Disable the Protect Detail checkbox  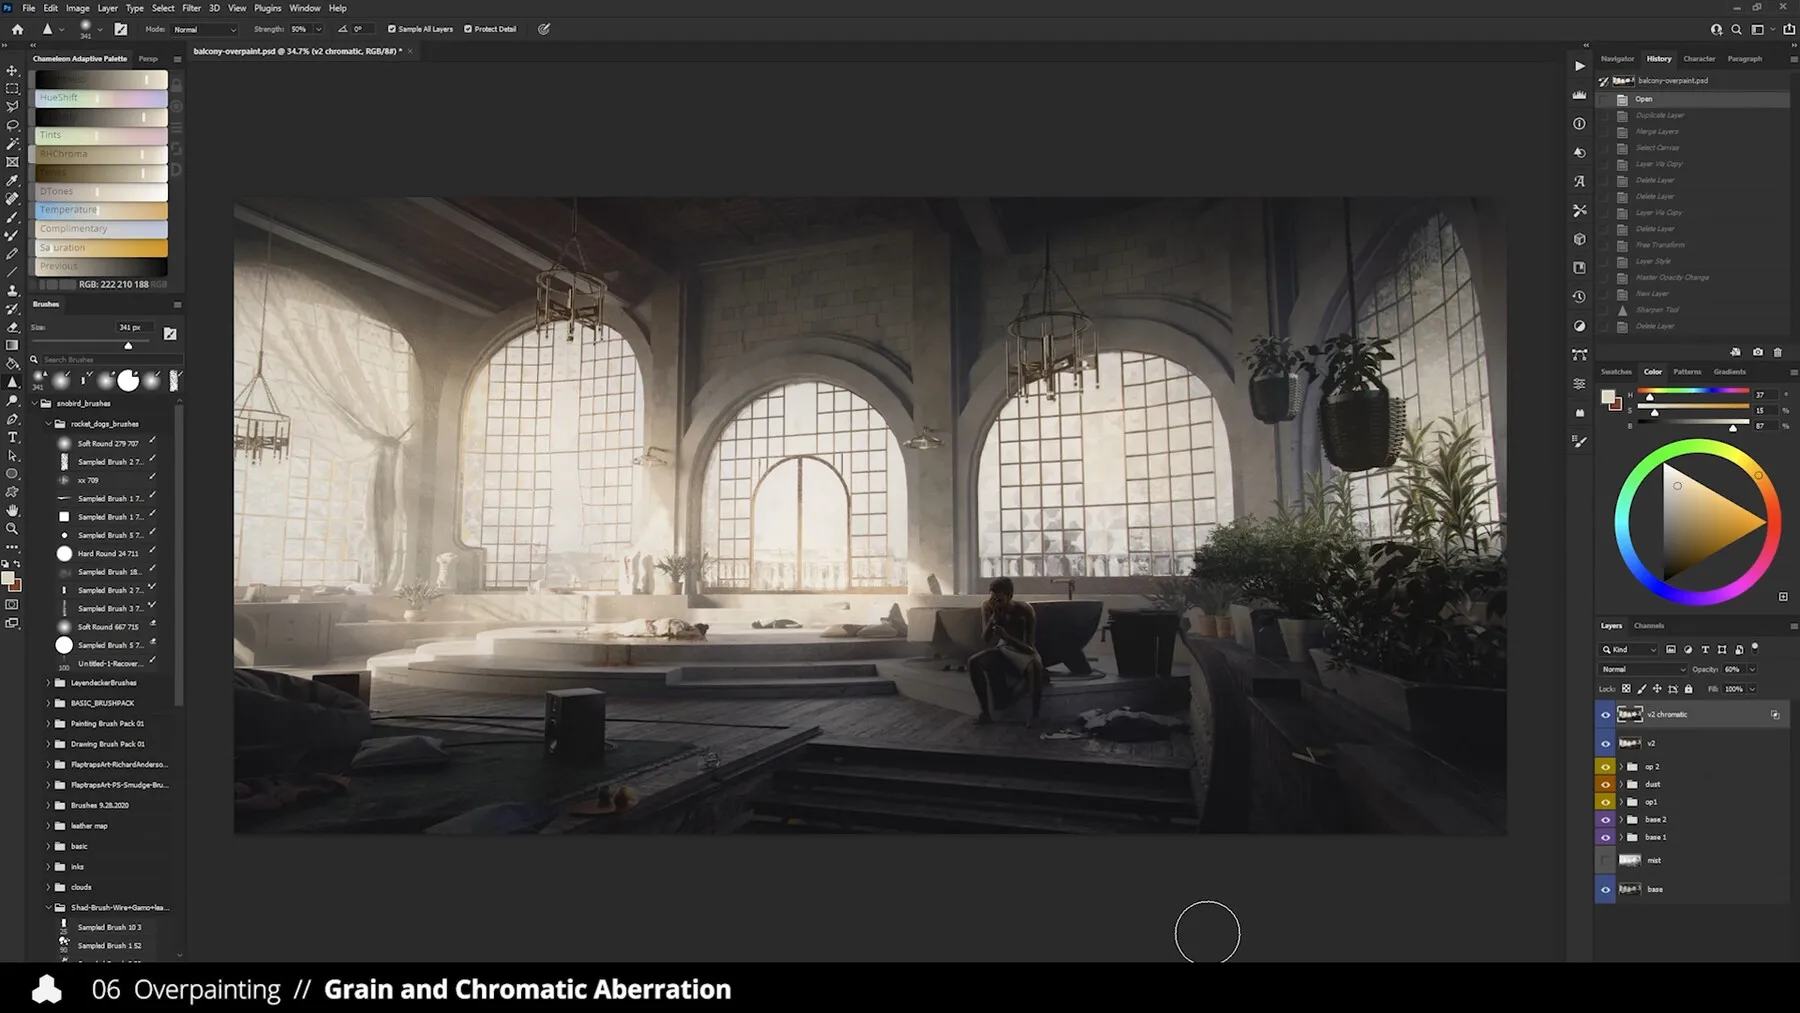pos(467,29)
